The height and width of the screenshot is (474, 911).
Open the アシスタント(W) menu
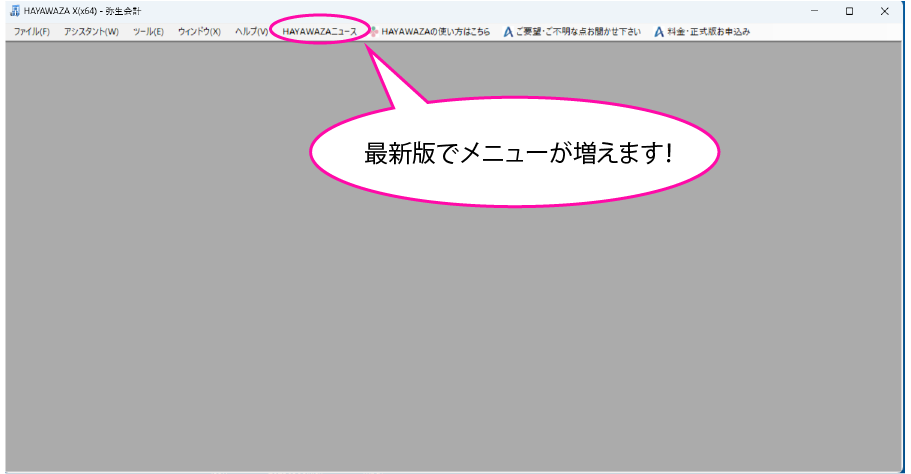point(91,32)
